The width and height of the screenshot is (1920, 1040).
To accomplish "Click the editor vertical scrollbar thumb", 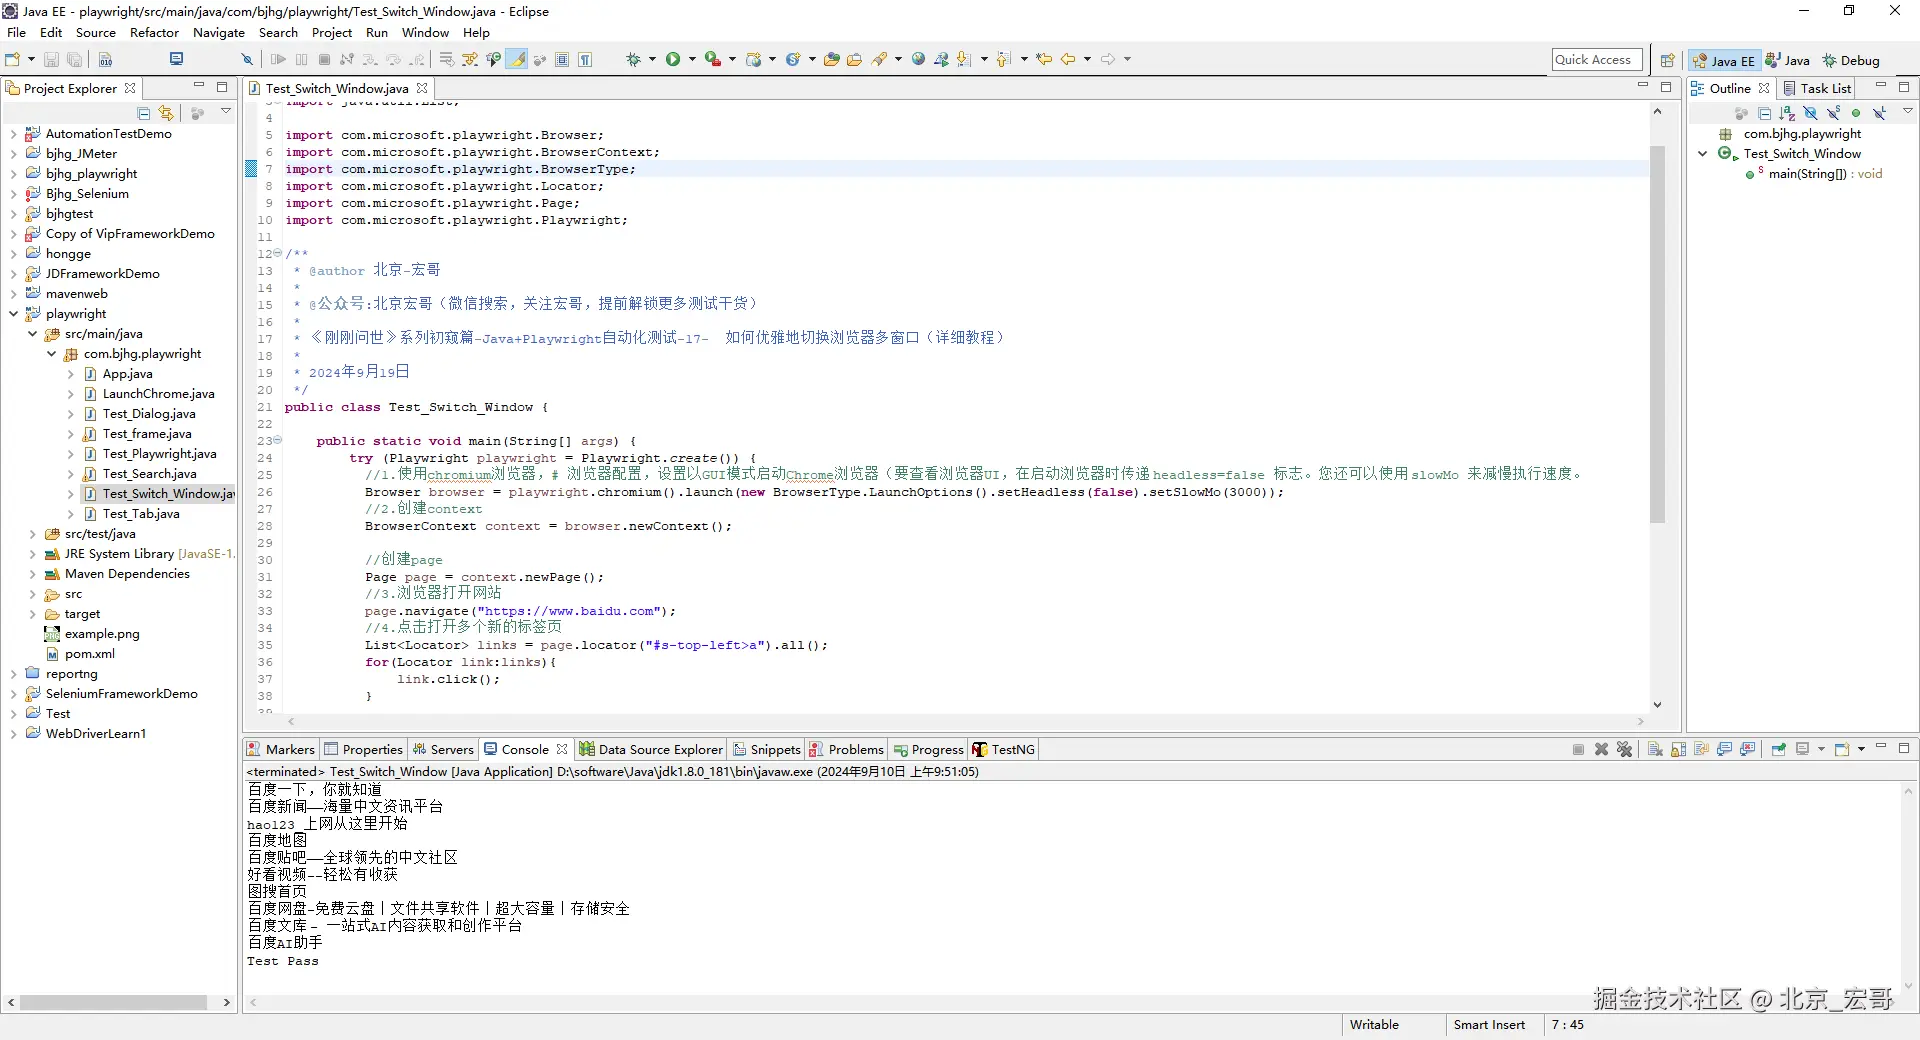I will point(1657,335).
